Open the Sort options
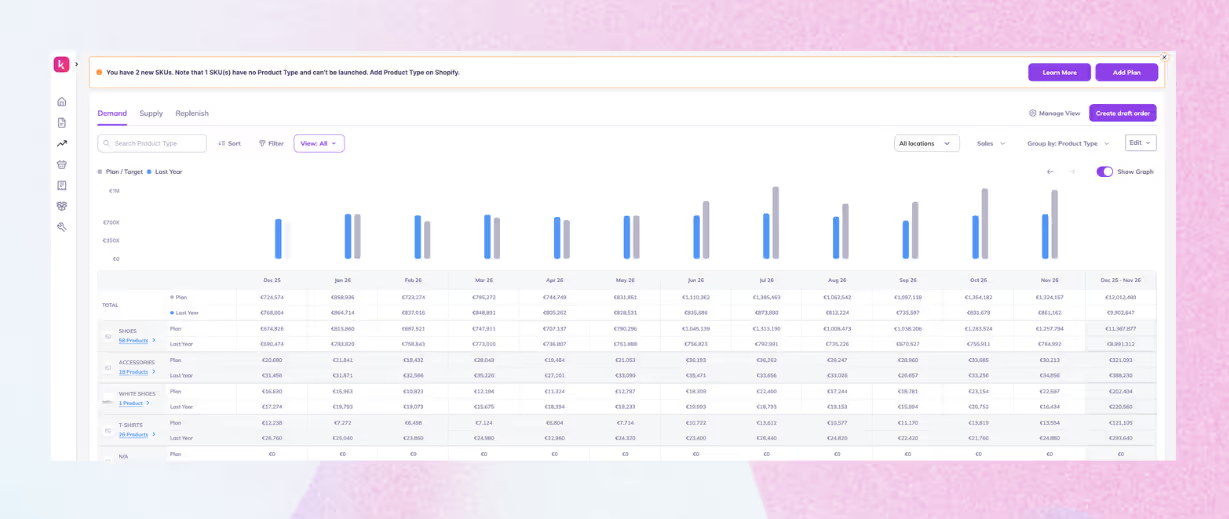 click(x=229, y=143)
